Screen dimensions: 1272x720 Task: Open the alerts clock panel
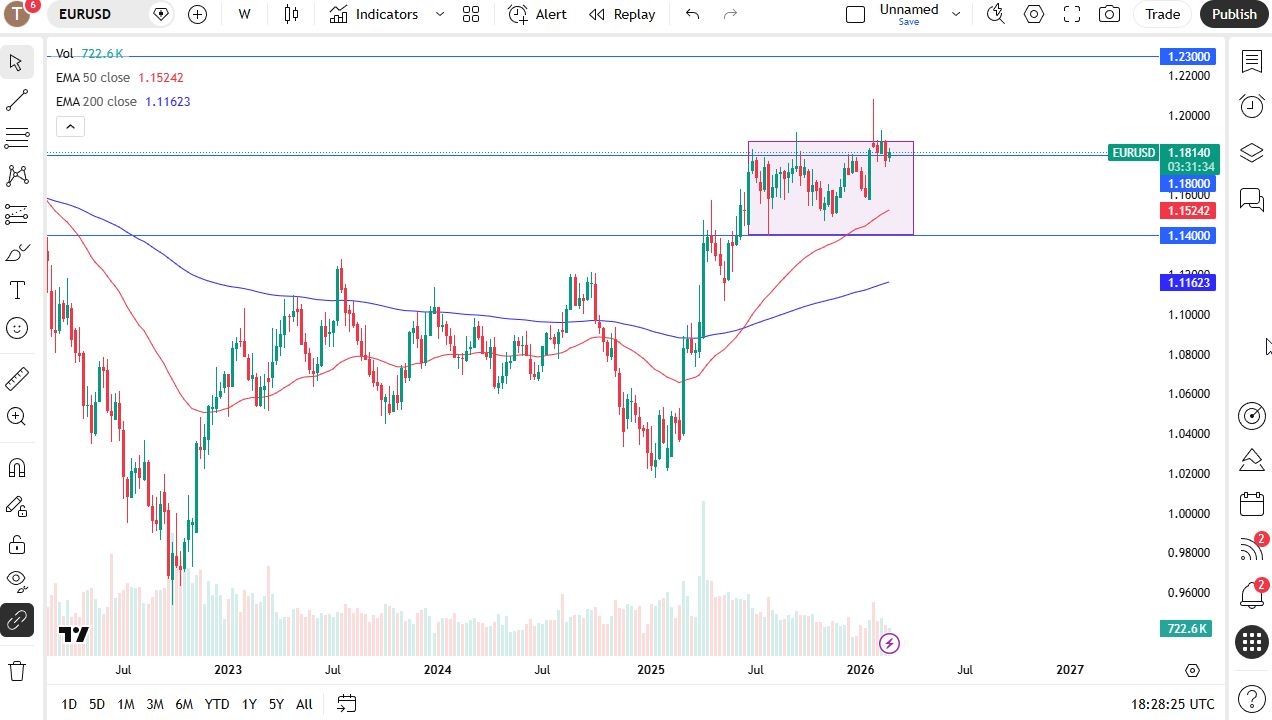pos(1251,106)
